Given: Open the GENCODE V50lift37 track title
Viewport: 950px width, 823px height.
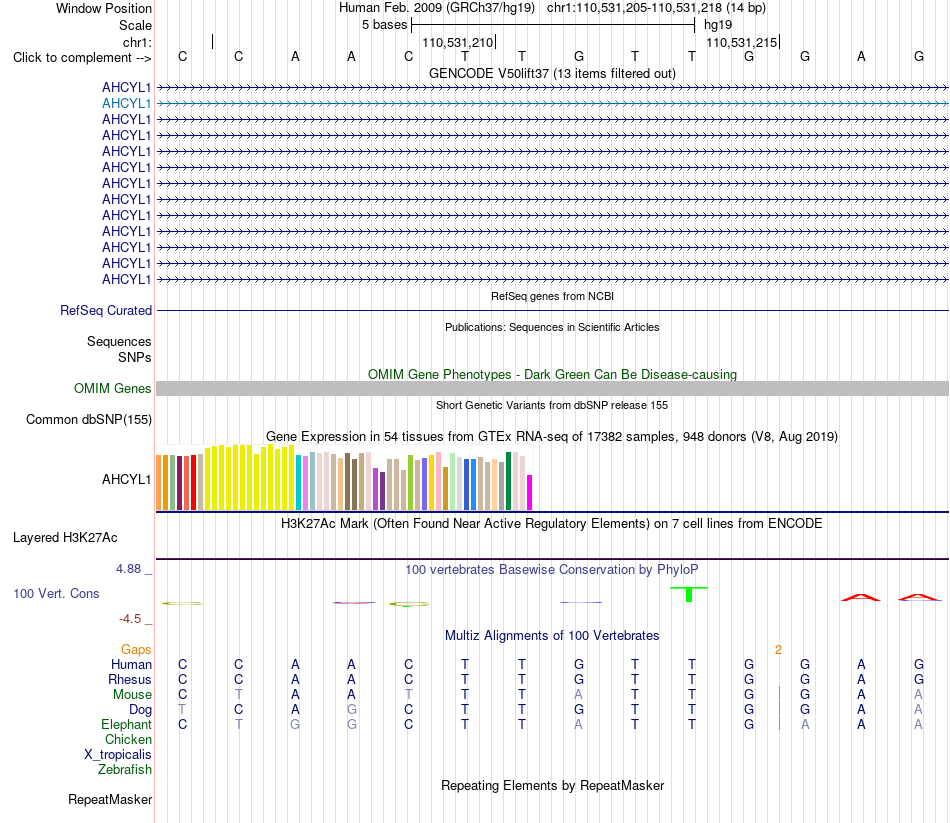Looking at the screenshot, I should click(x=552, y=73).
